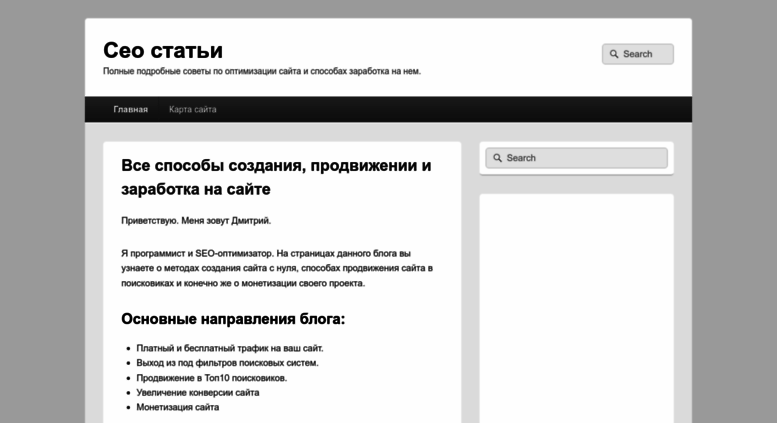Click the magnifier icon in sidebar search
The image size is (777, 423).
(x=498, y=158)
